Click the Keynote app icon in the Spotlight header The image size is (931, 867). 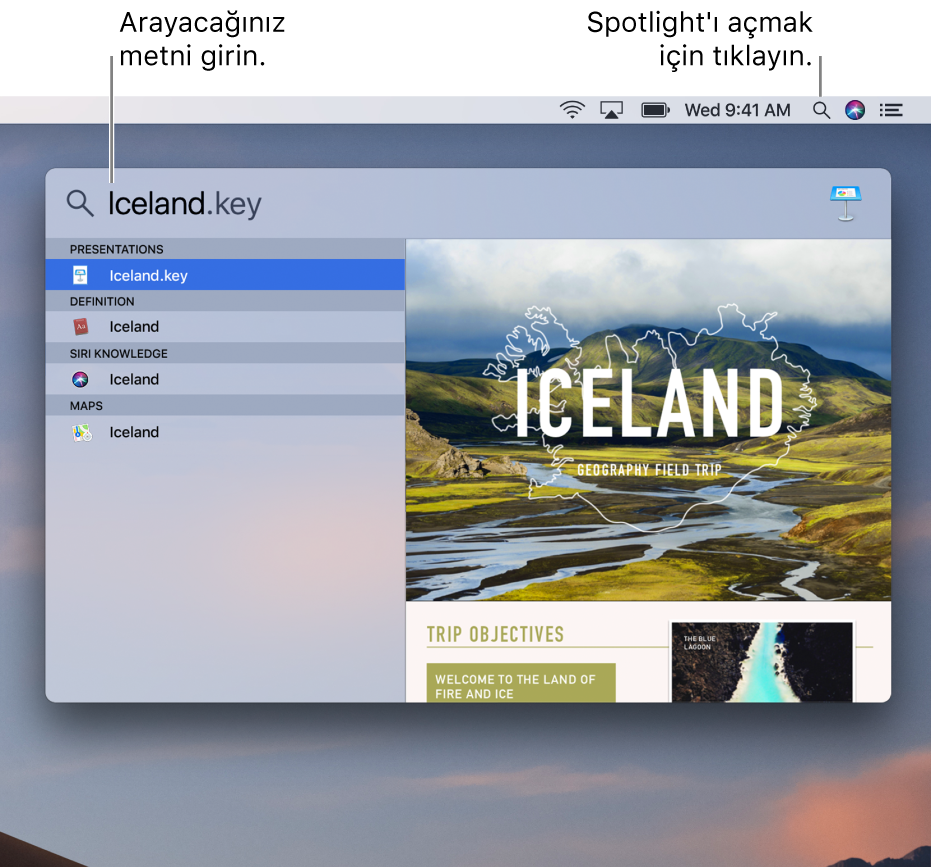(x=846, y=203)
